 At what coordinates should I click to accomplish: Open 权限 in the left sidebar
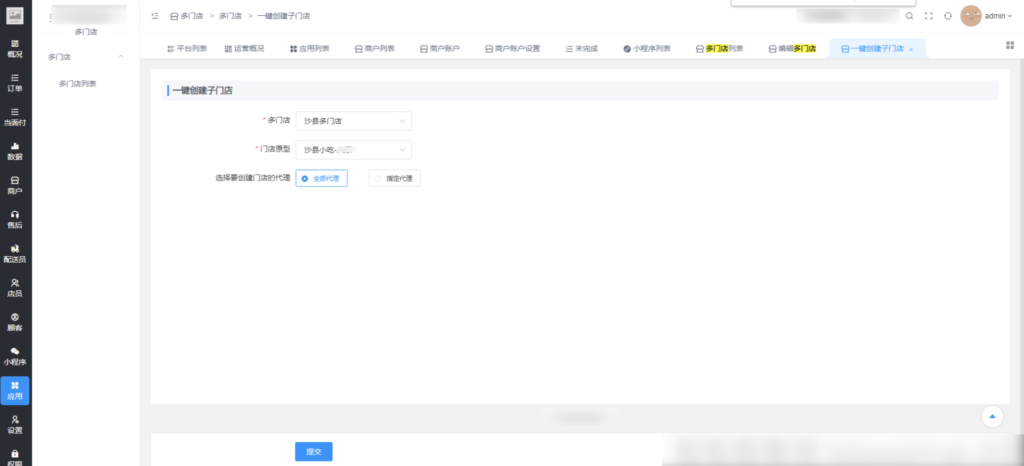pos(14,457)
